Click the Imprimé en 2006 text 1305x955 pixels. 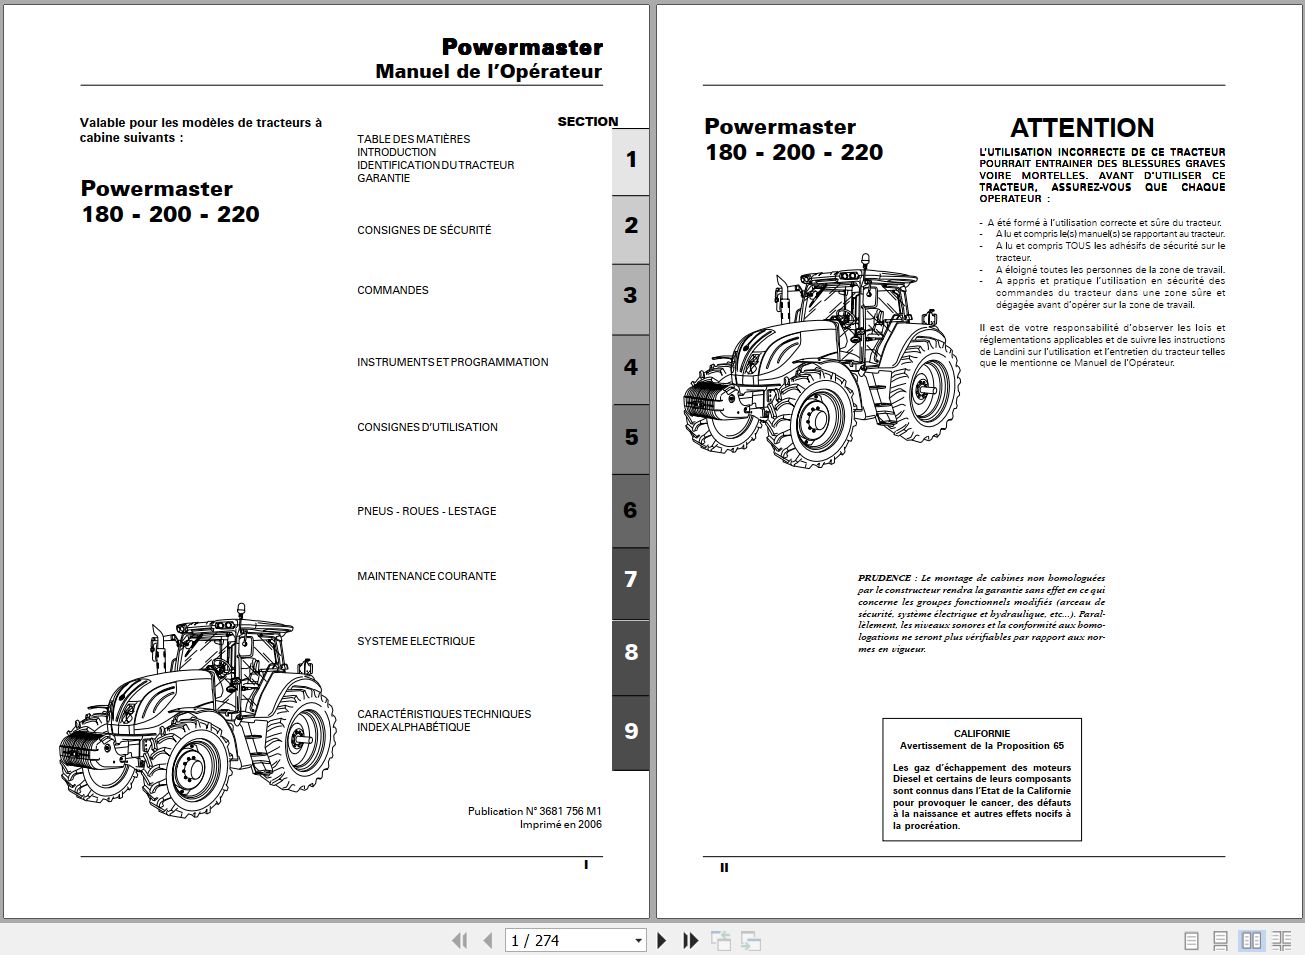point(561,825)
